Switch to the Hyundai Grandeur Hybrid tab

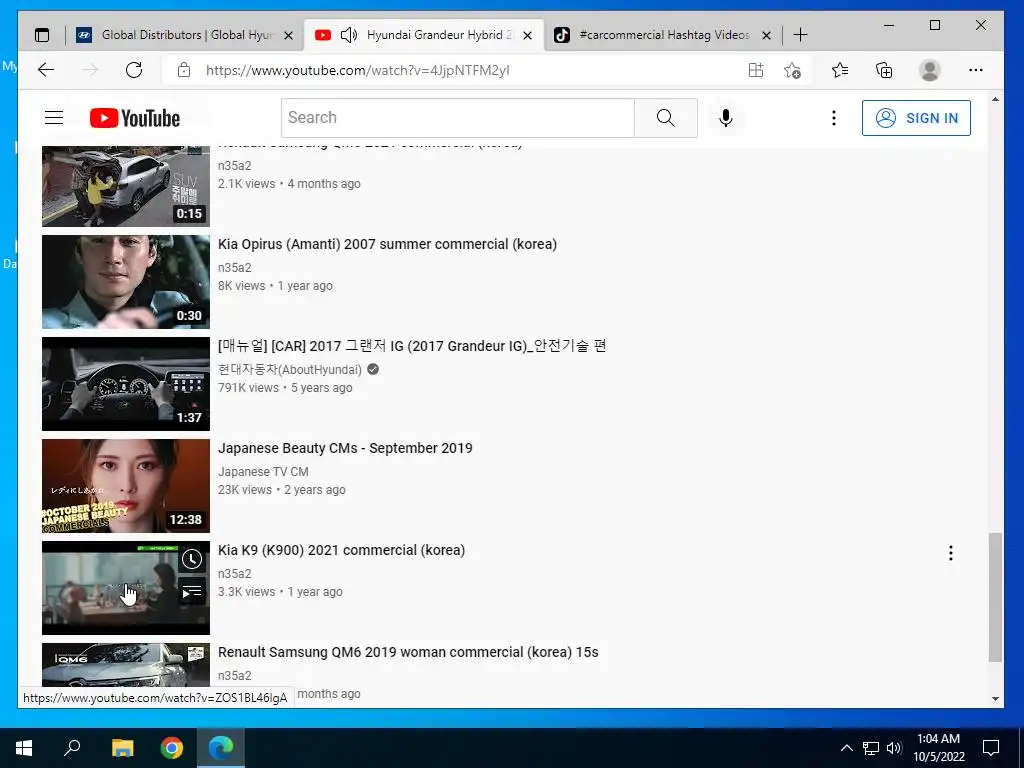point(423,35)
